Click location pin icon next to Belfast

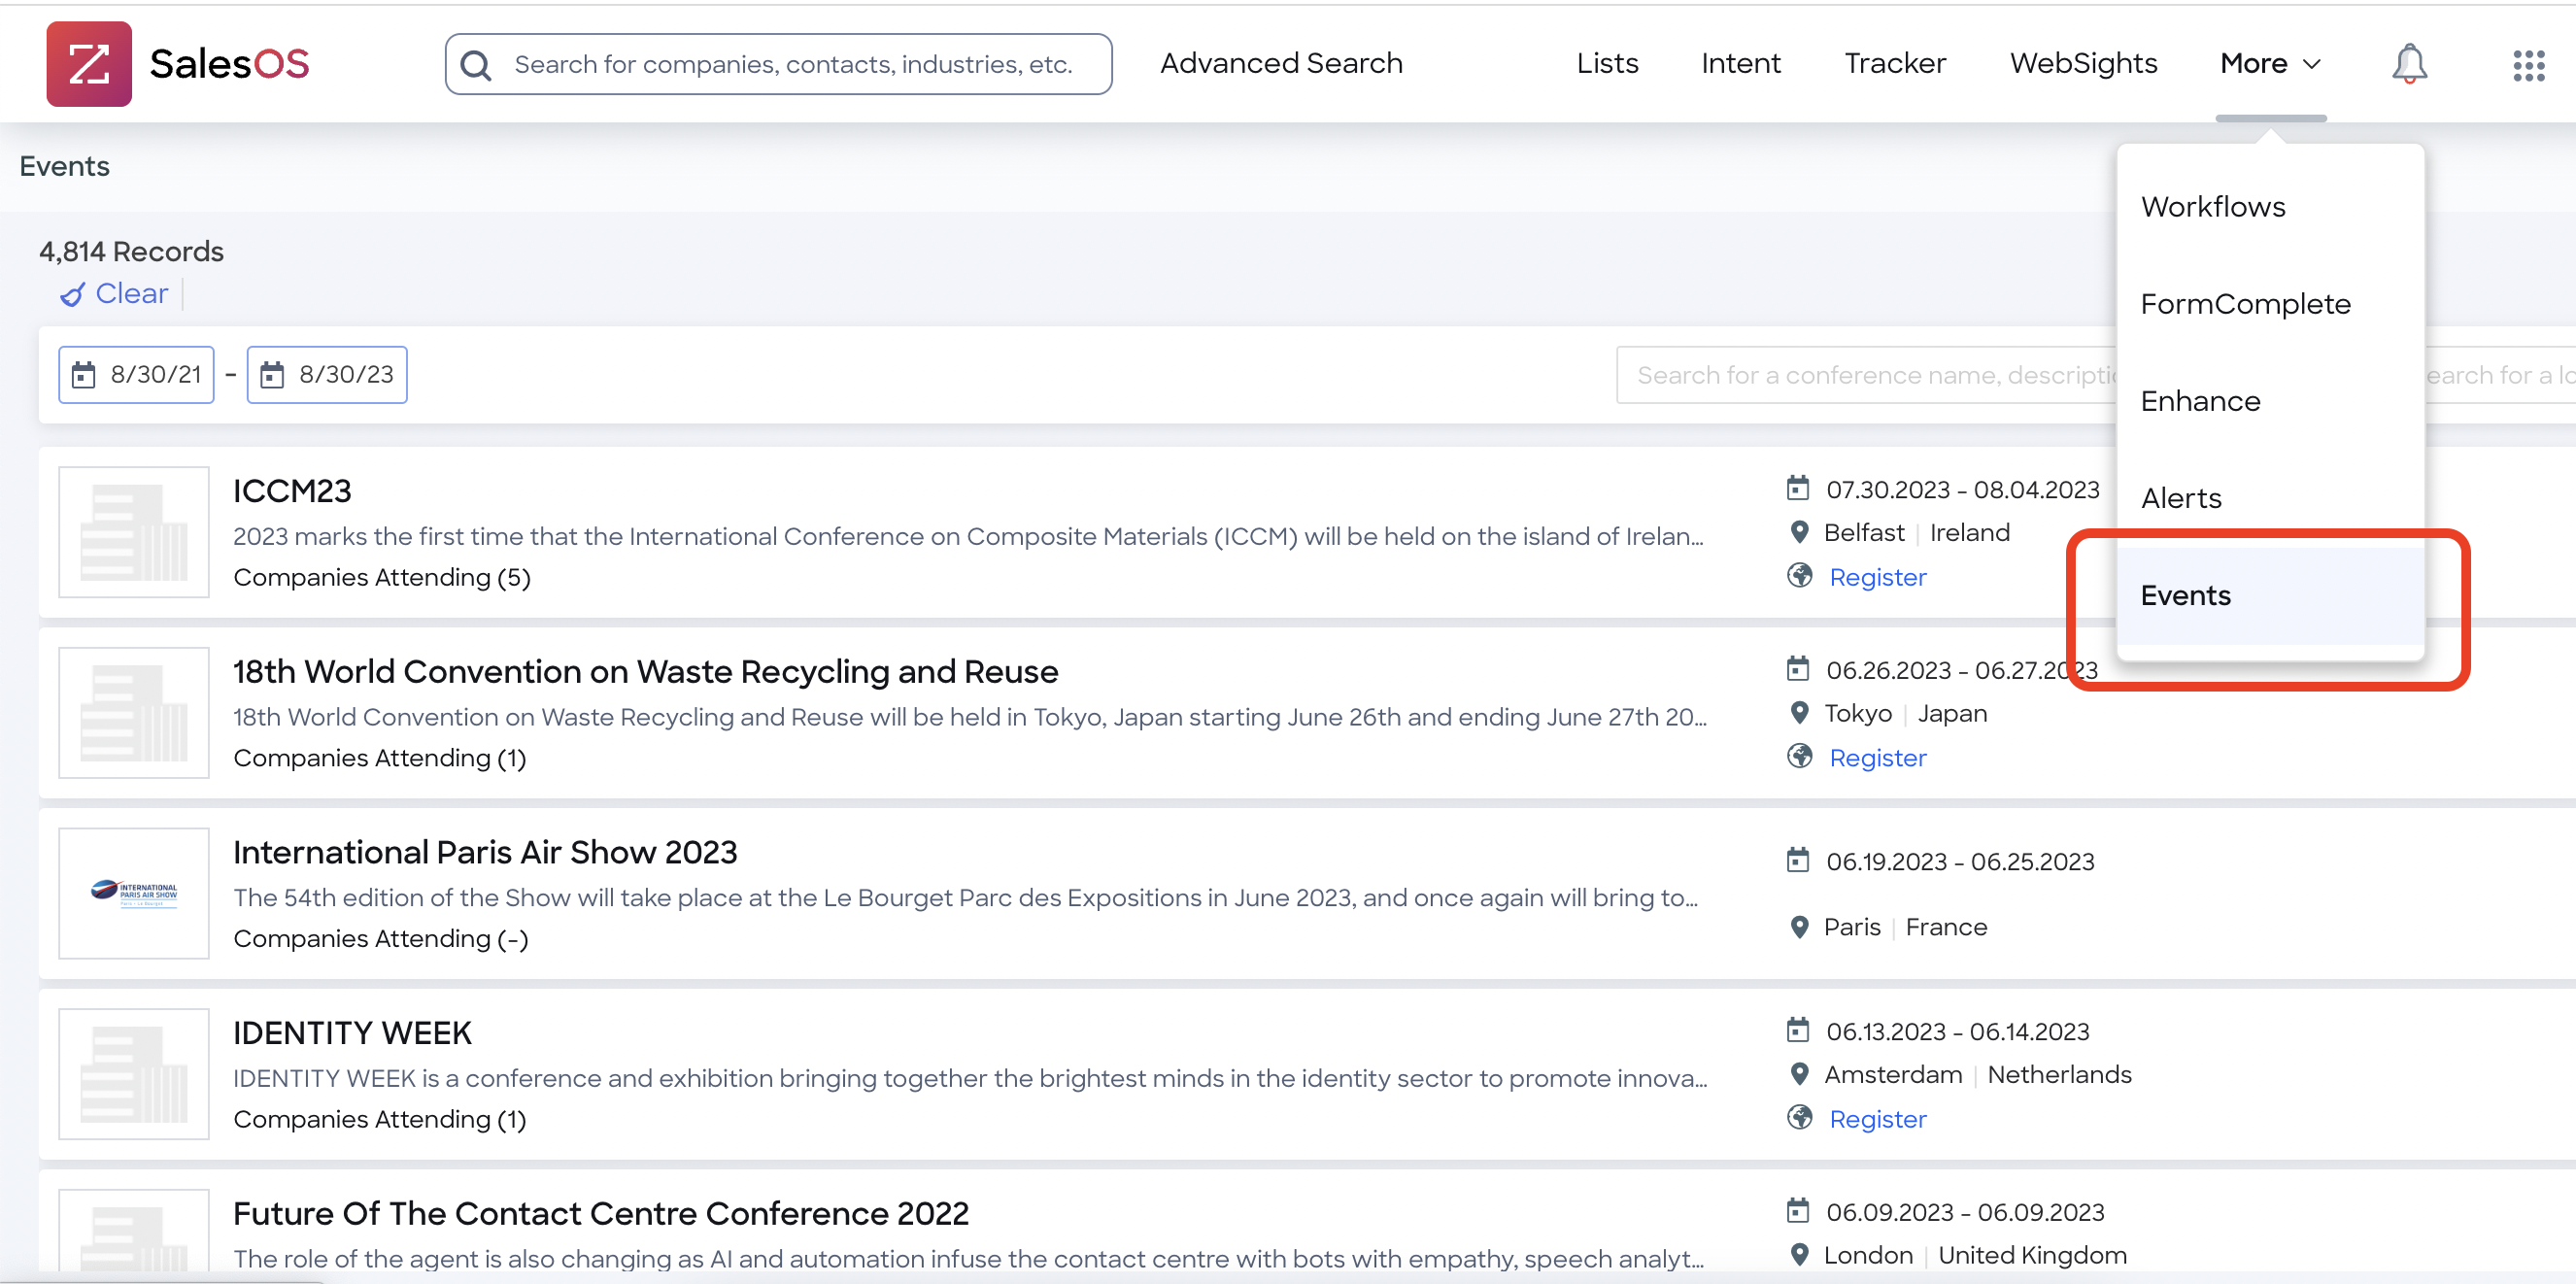click(1799, 532)
